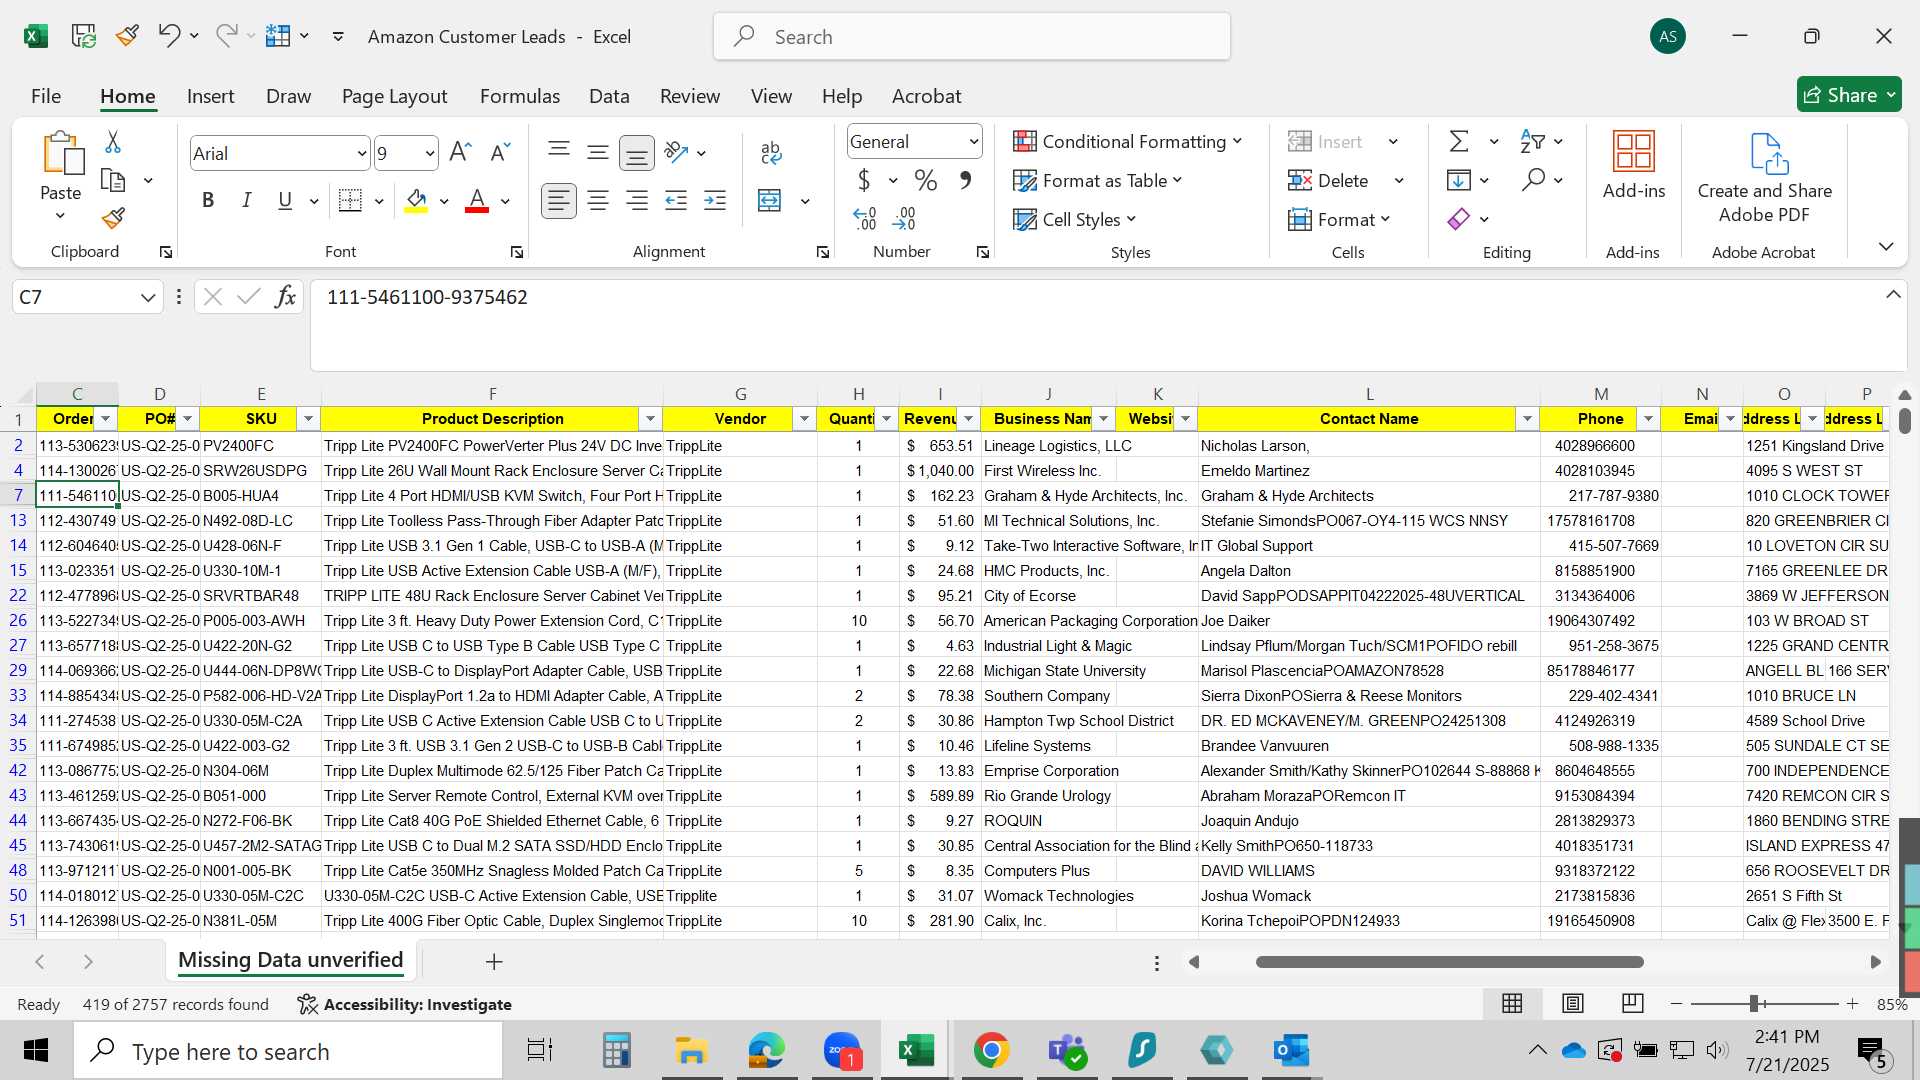The width and height of the screenshot is (1920, 1080).
Task: Toggle Middle Align vertical alignment
Action: point(598,152)
